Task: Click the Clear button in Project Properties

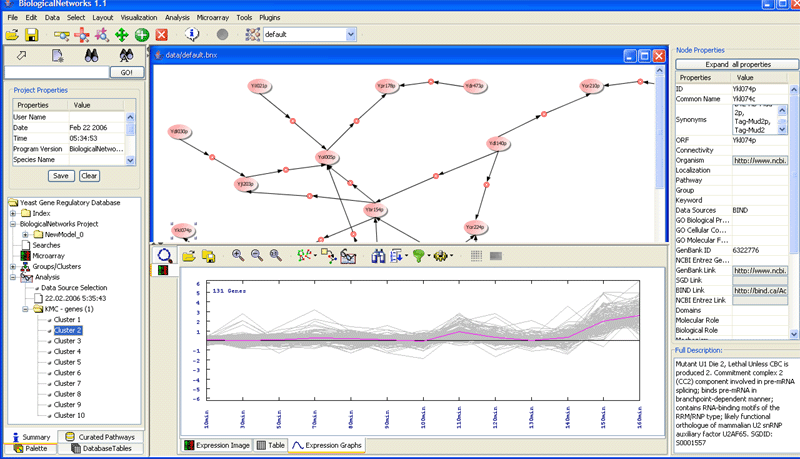Action: pos(89,176)
